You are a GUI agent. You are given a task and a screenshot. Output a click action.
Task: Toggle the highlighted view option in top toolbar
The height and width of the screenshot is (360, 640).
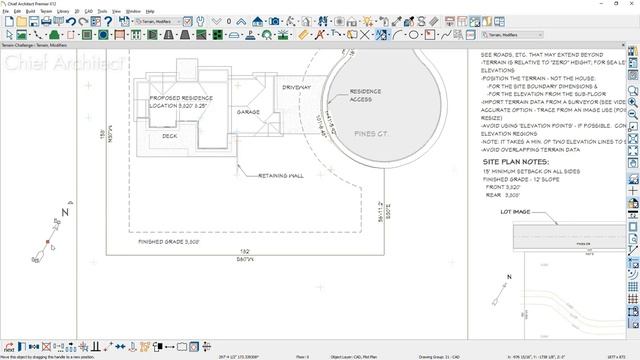[x=475, y=21]
